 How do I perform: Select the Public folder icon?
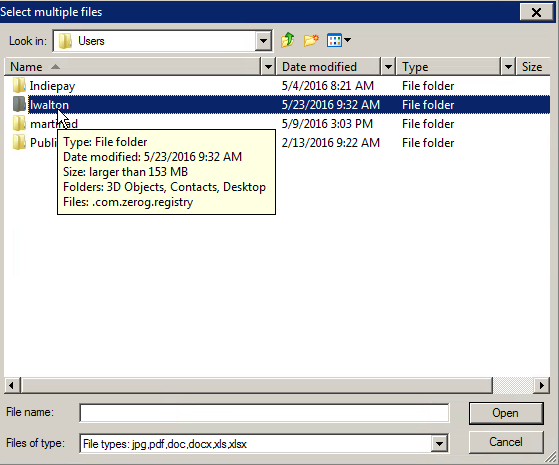tap(19, 142)
